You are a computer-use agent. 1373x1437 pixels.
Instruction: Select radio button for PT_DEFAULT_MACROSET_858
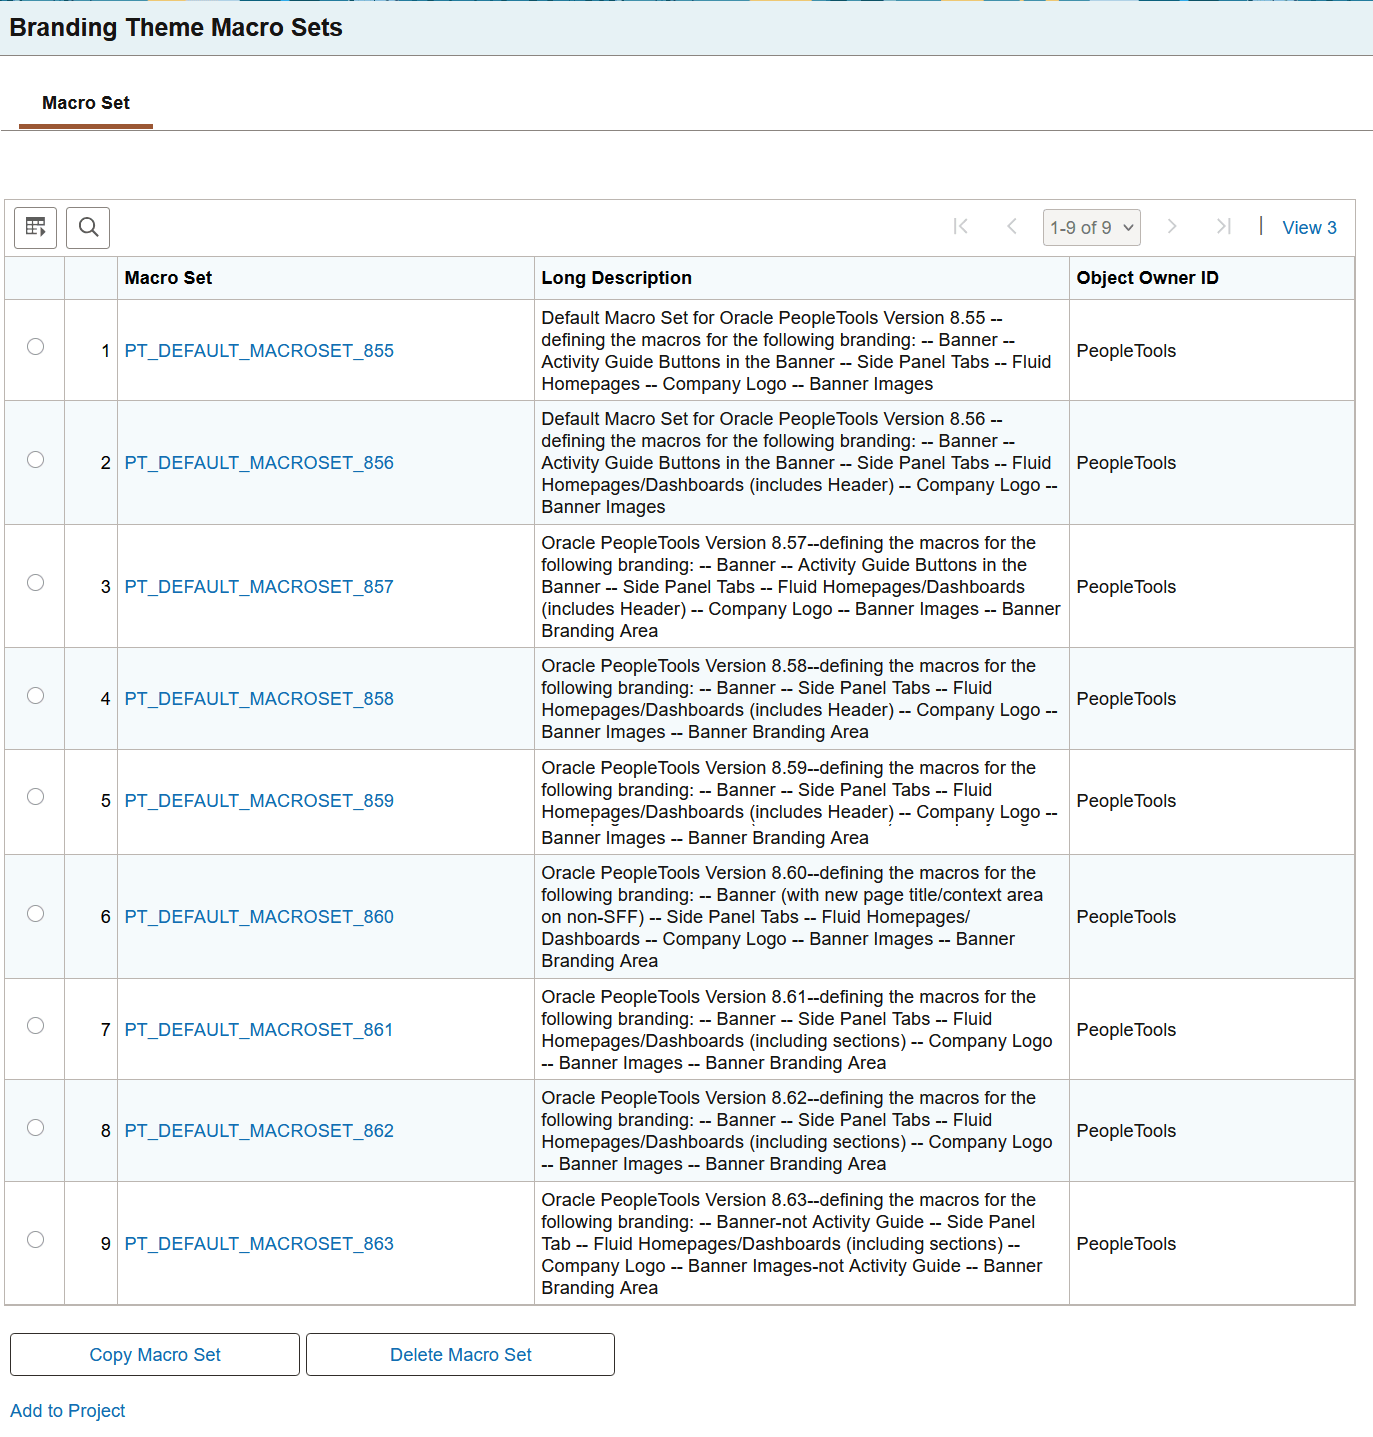click(35, 696)
